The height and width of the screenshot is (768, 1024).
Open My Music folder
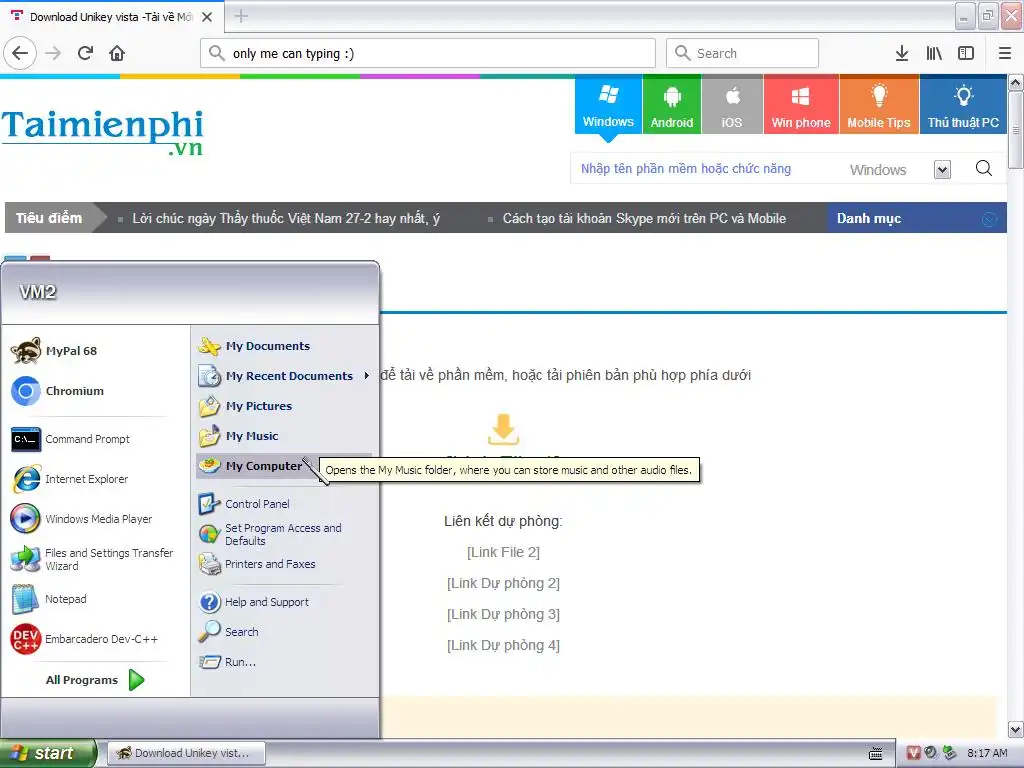[284, 436]
